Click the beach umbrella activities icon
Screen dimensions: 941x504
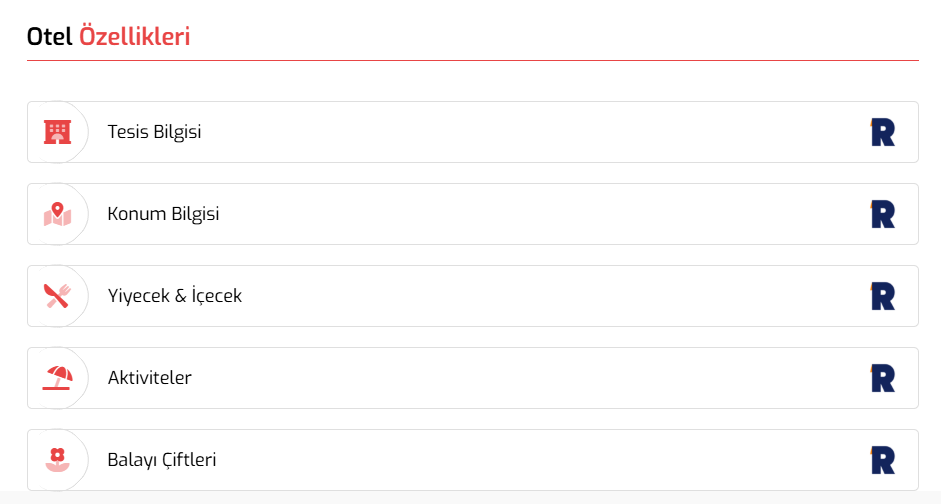pos(58,378)
